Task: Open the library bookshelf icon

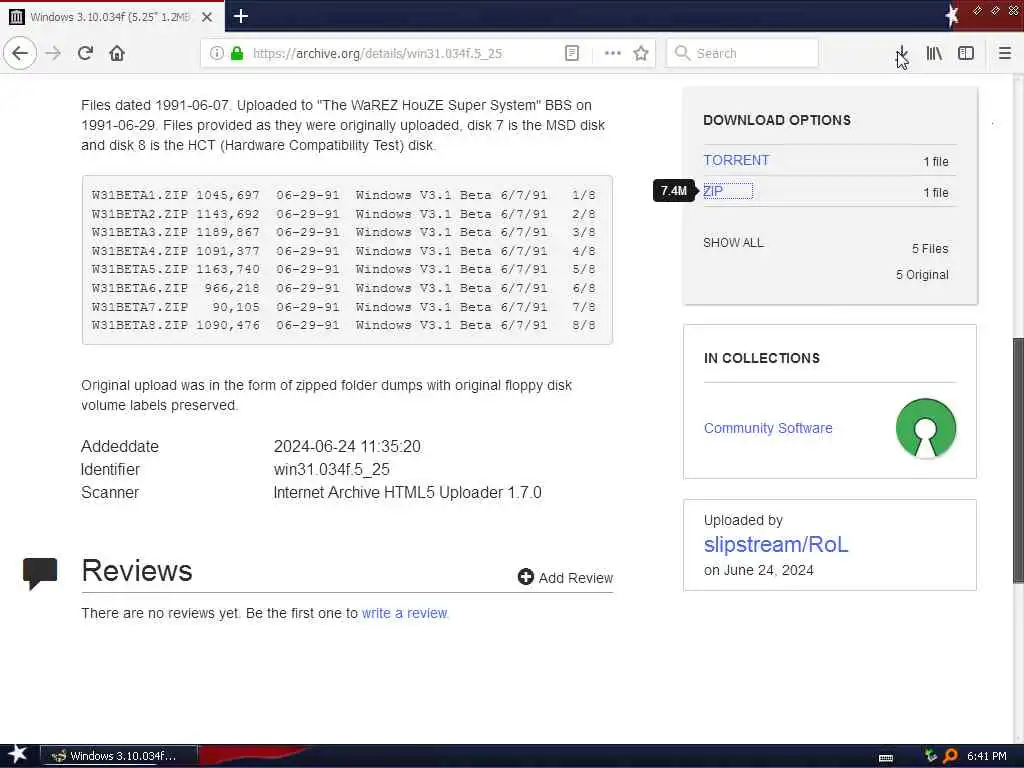Action: [934, 53]
